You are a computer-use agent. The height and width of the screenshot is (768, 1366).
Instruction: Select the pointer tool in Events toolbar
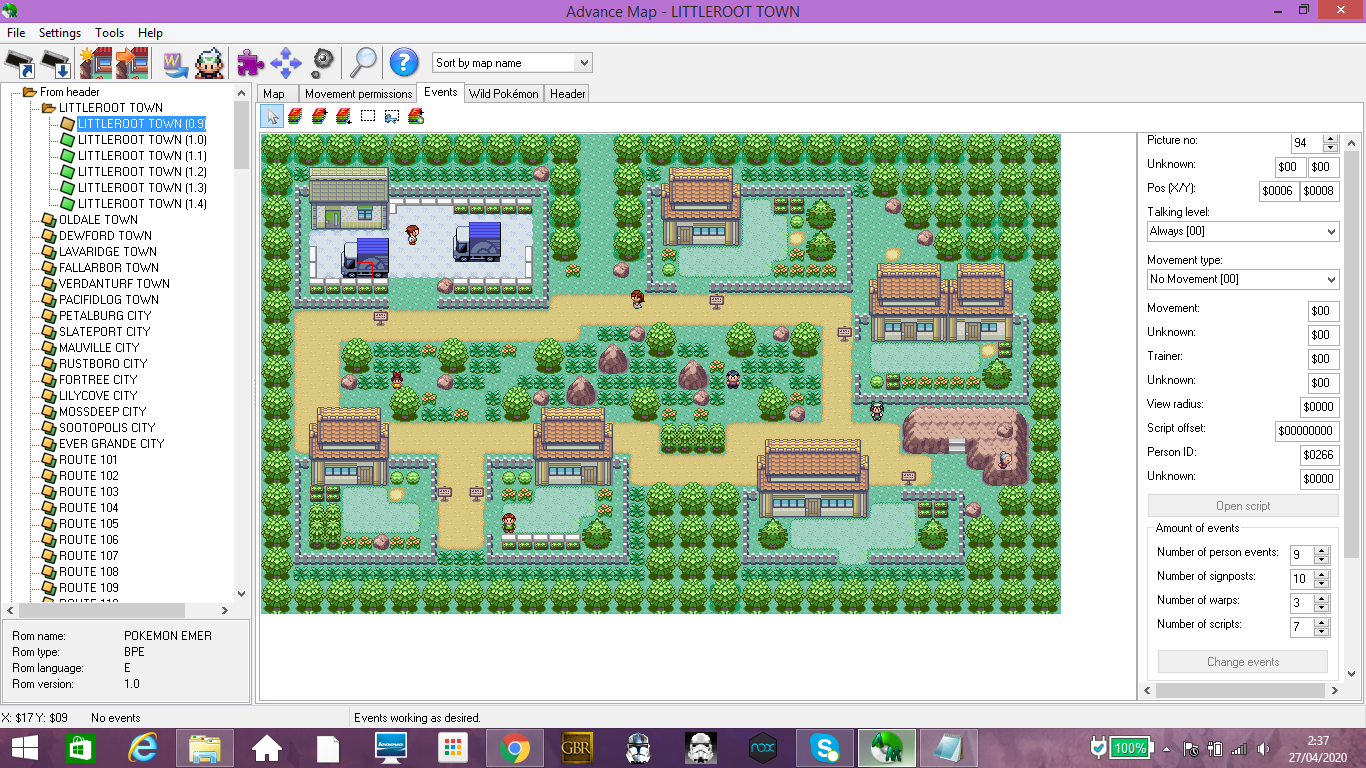pos(272,116)
